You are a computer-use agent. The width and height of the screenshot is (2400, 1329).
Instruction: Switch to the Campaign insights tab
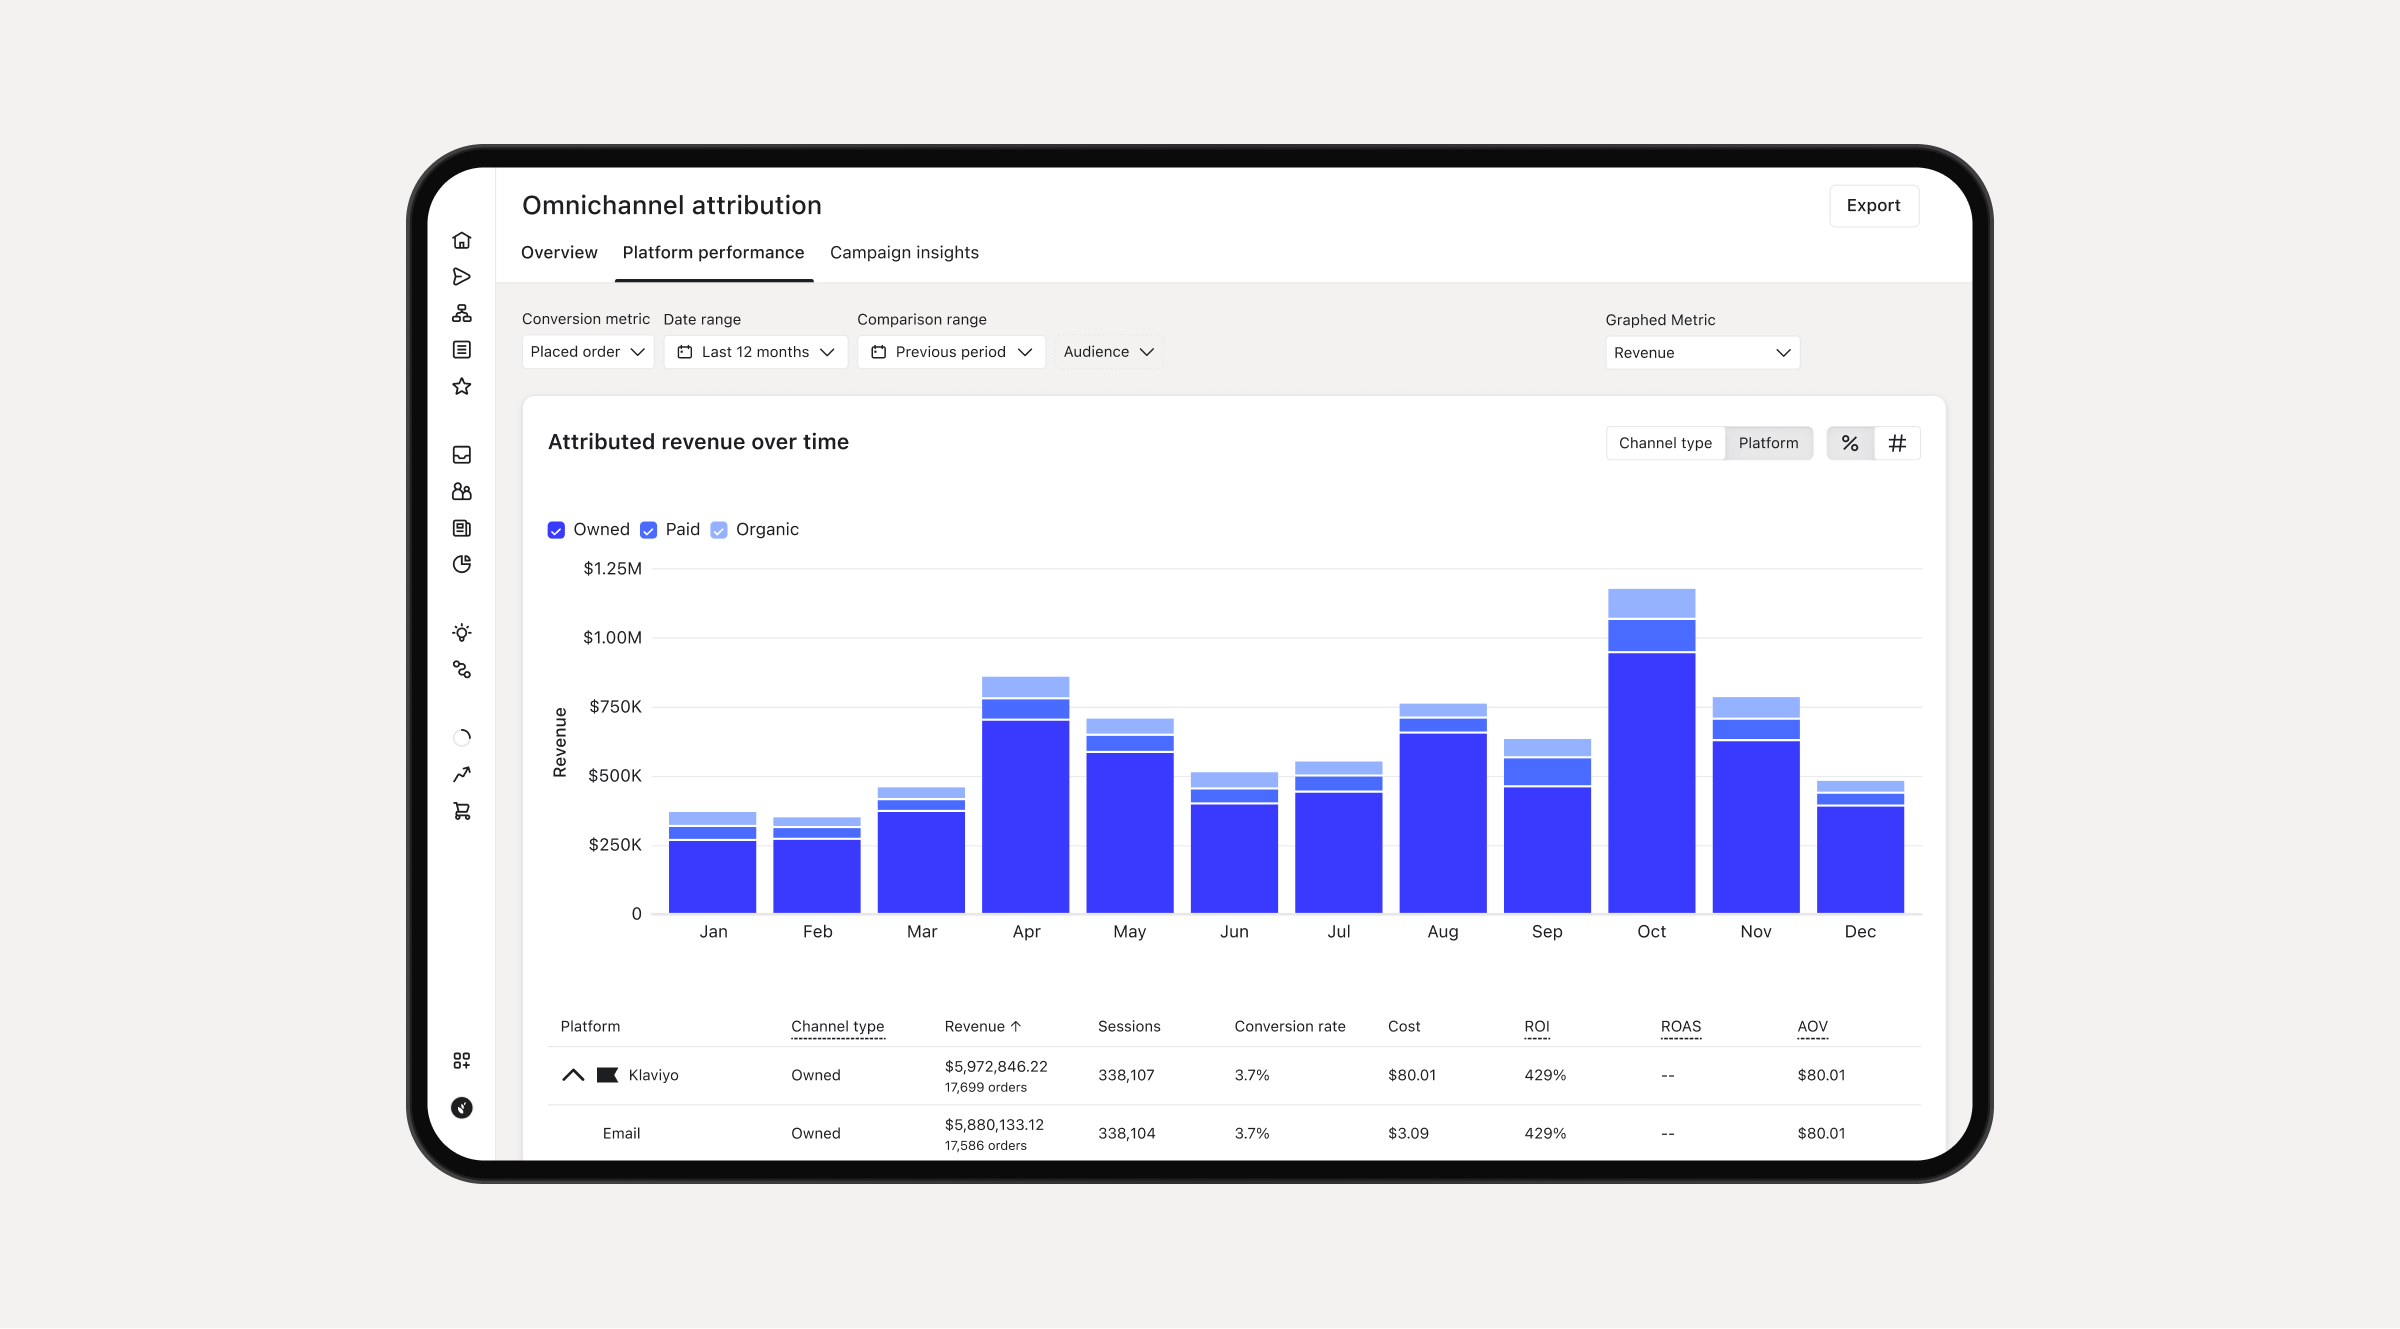(x=904, y=253)
